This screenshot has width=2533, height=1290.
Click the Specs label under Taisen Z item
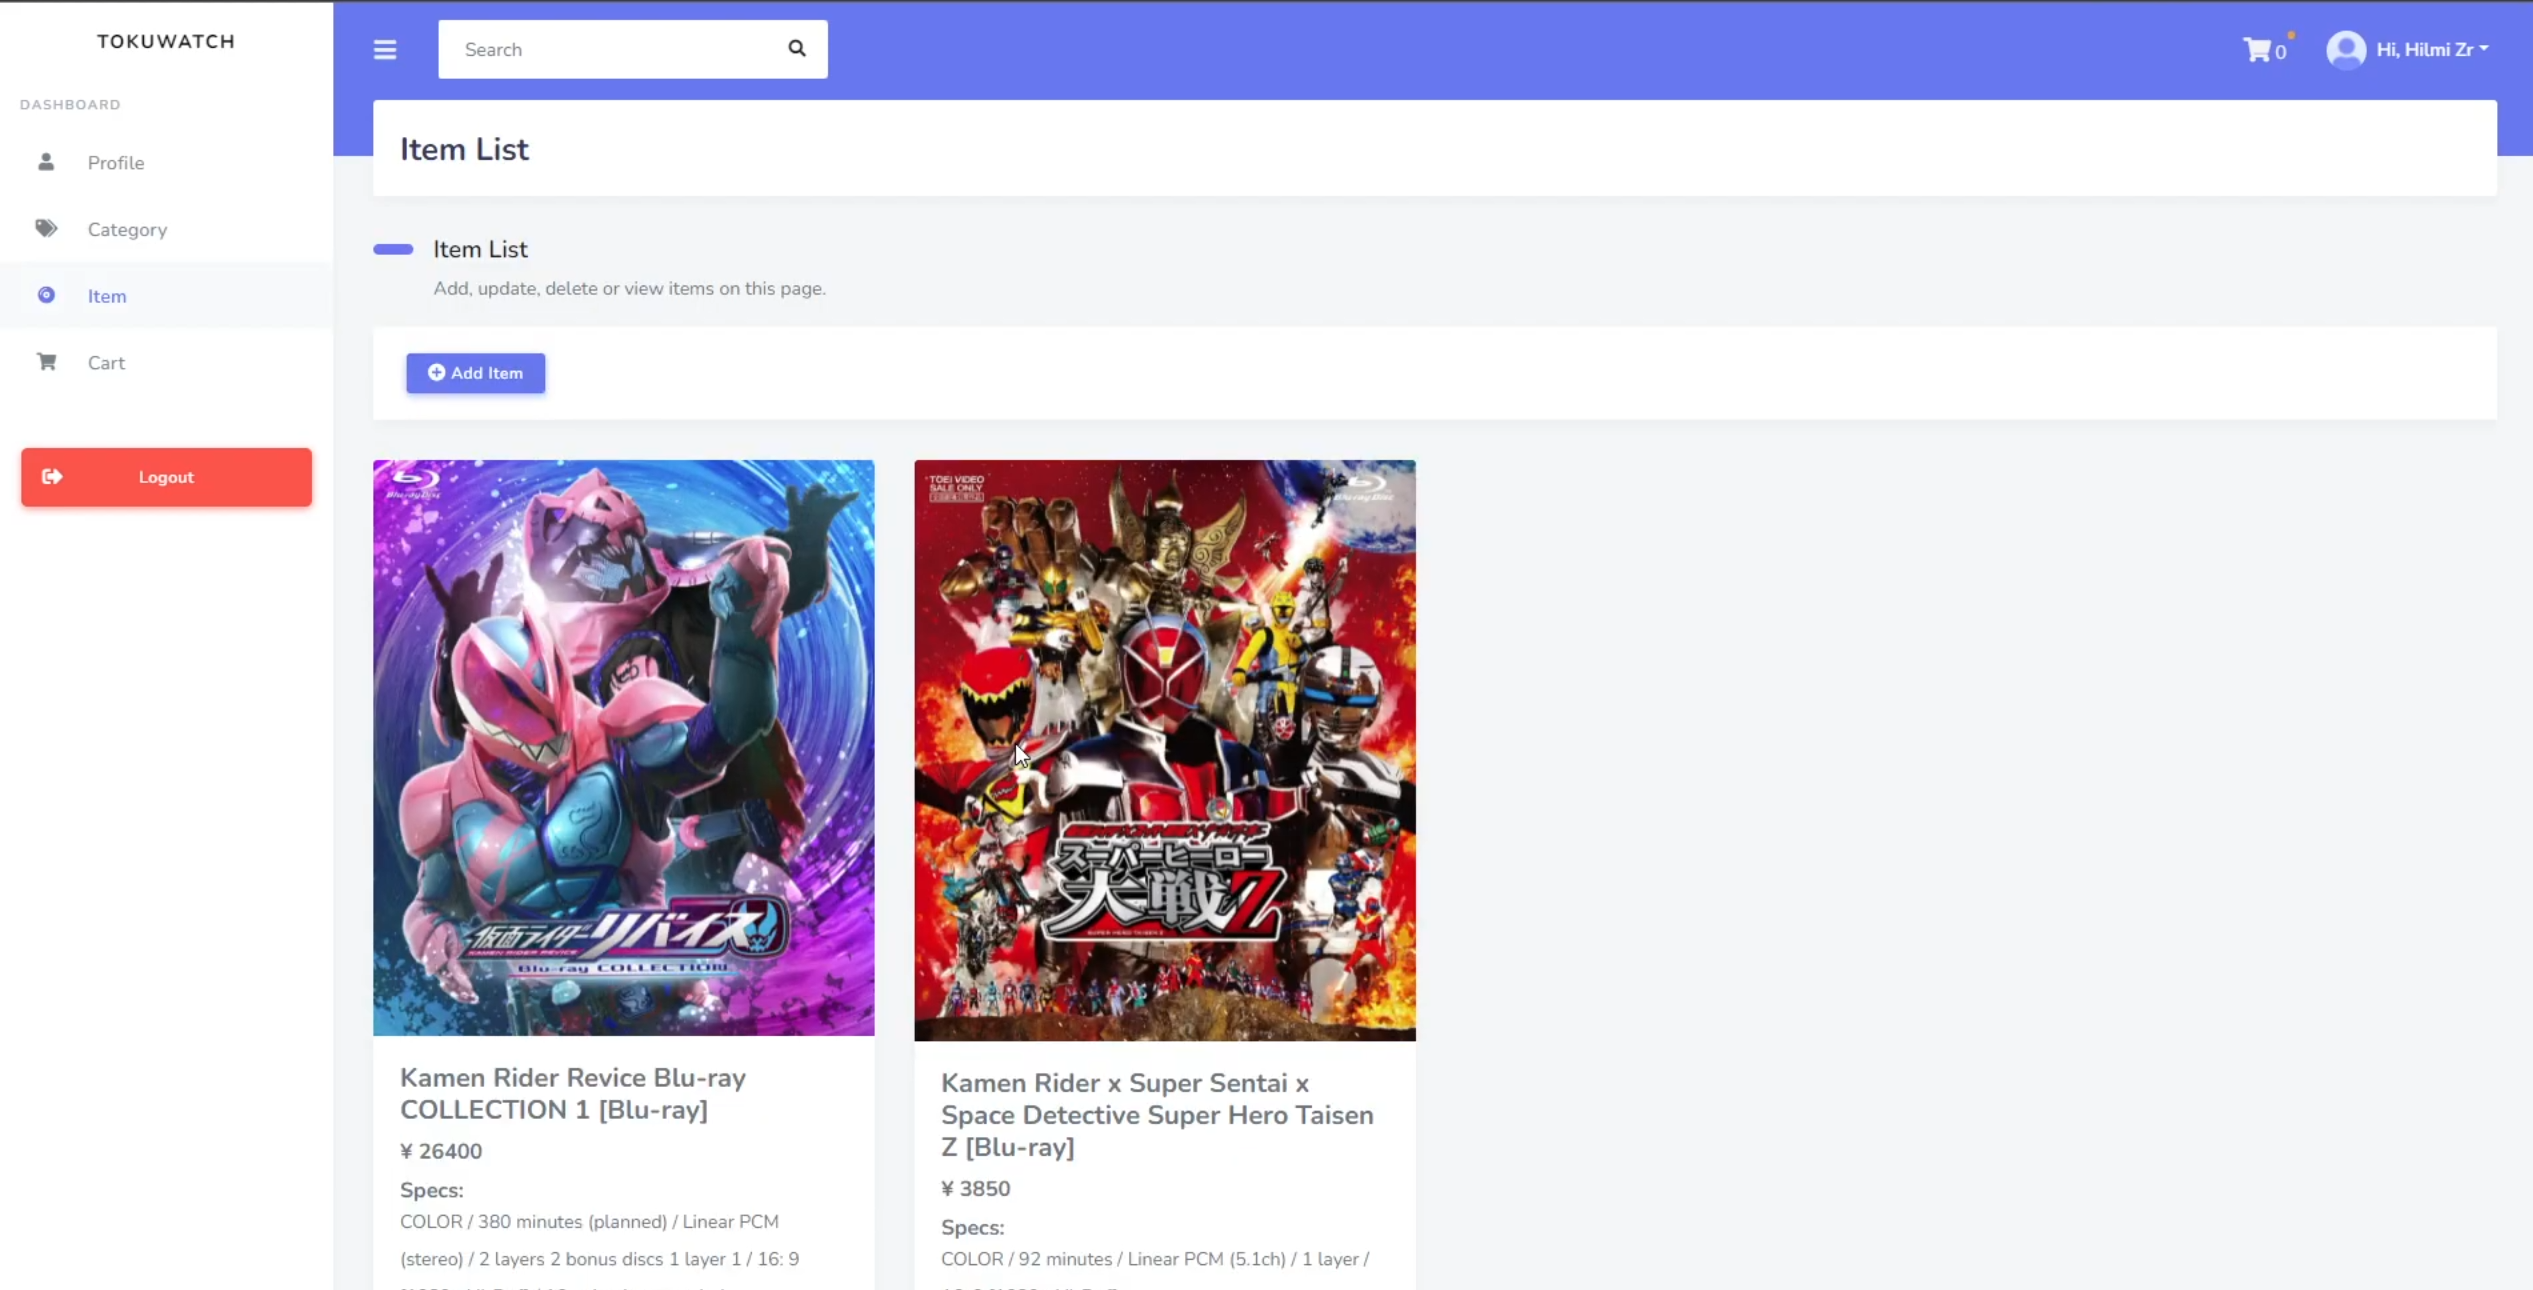tap(973, 1227)
